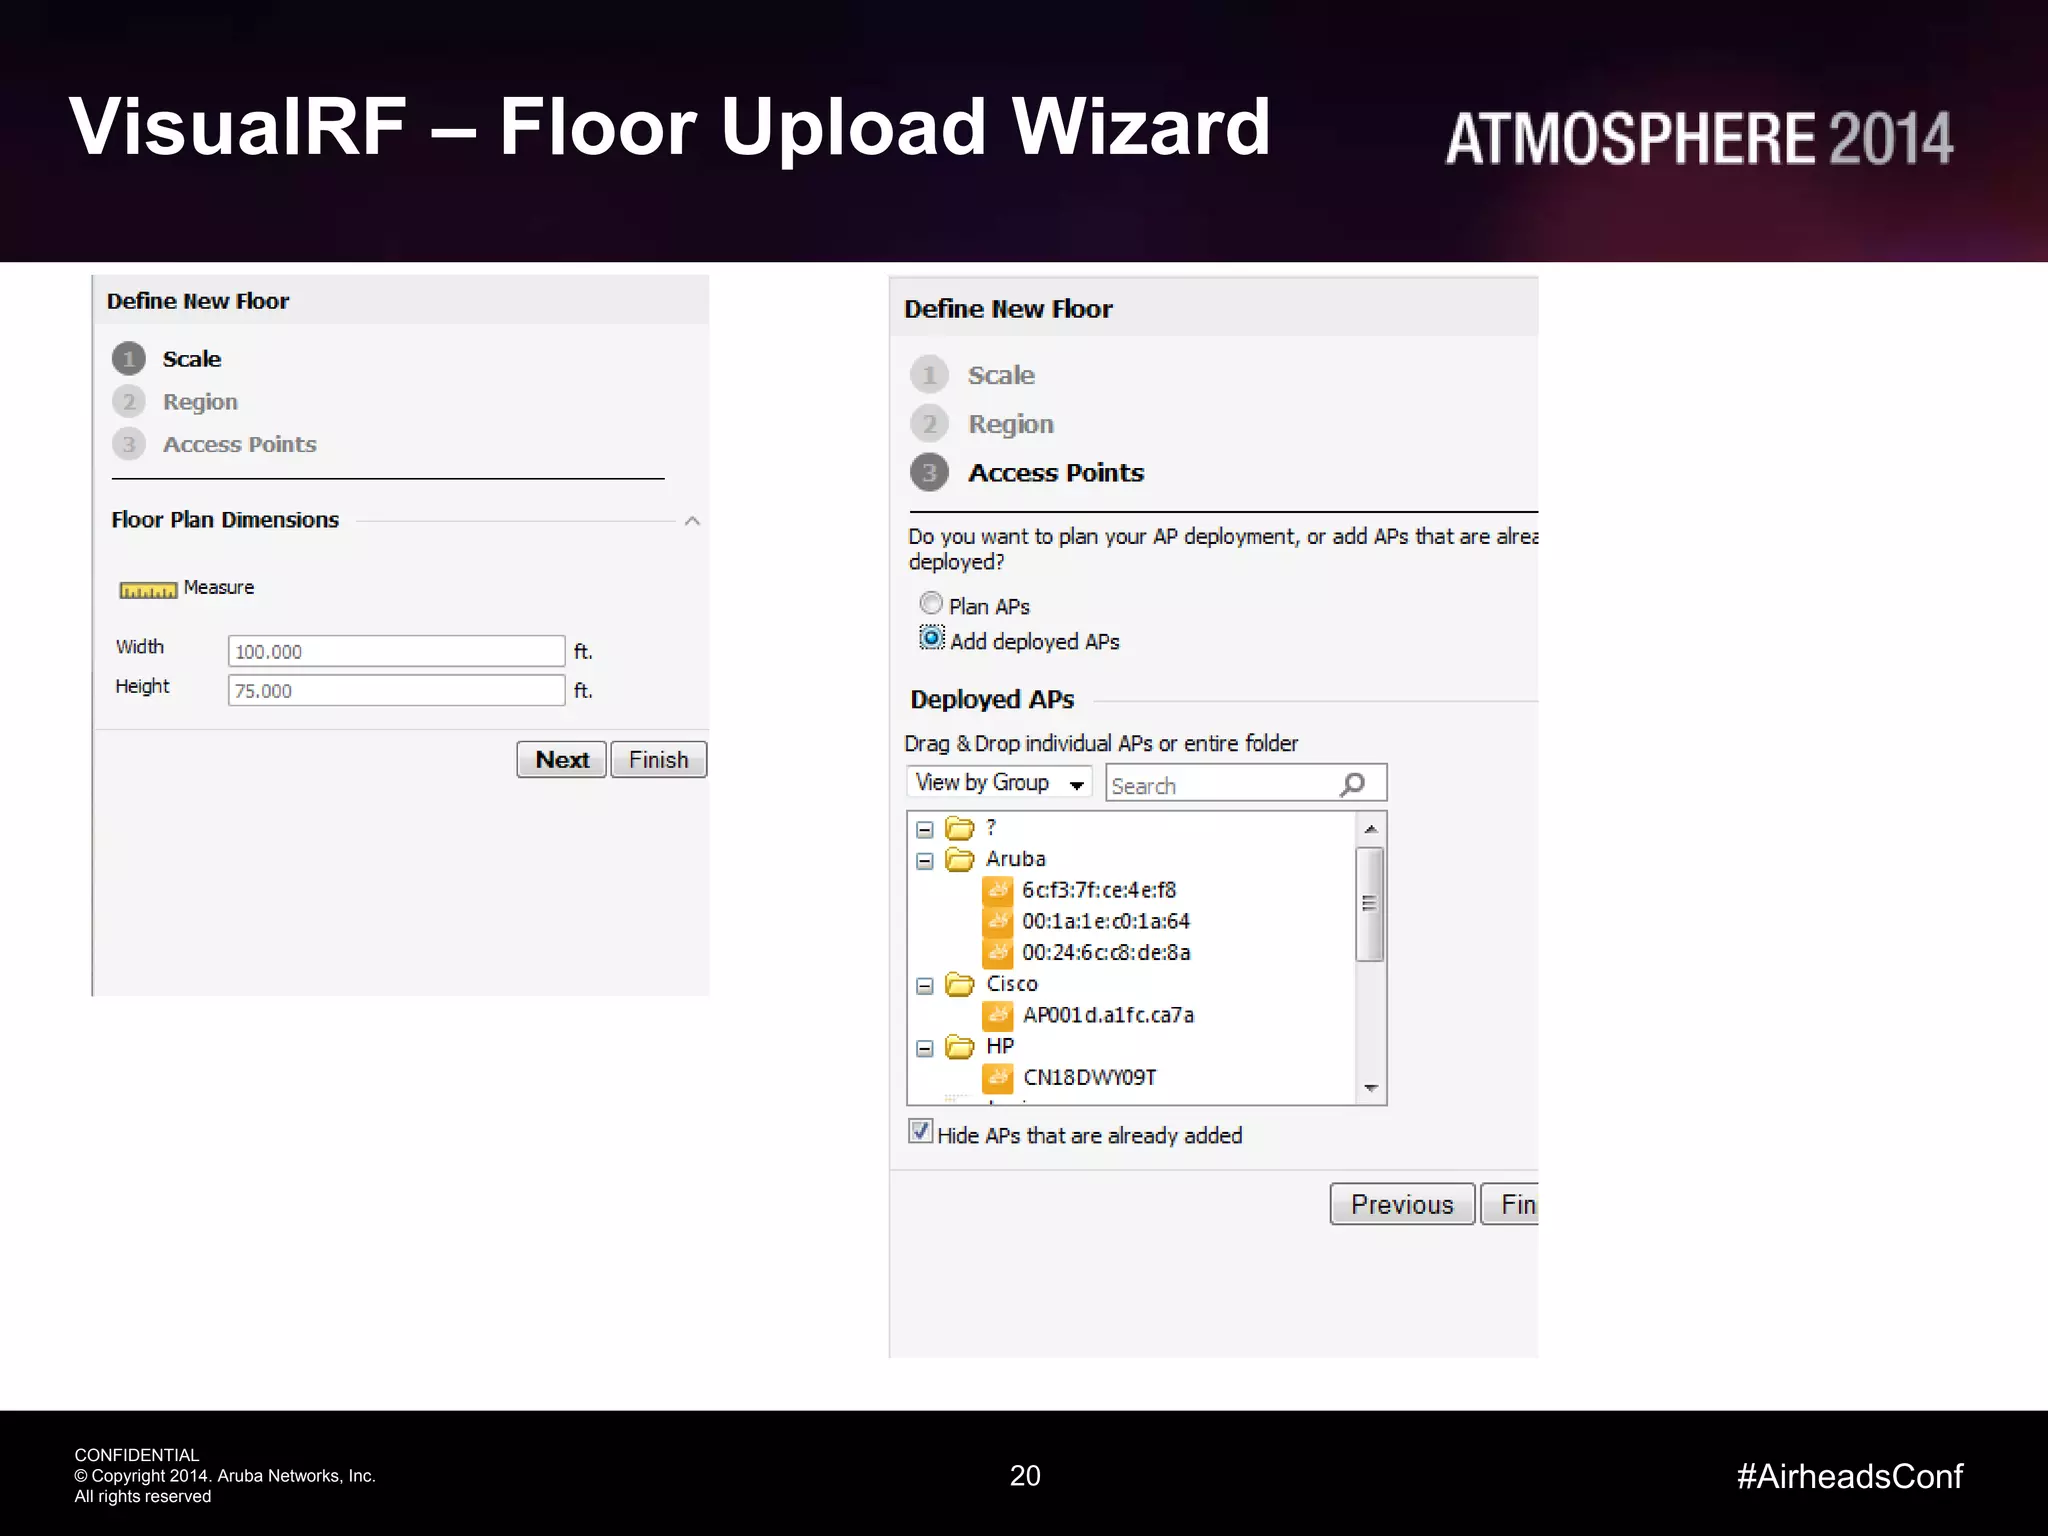Click step 2 circle in right wizard
The width and height of the screenshot is (2048, 1536).
tap(929, 424)
